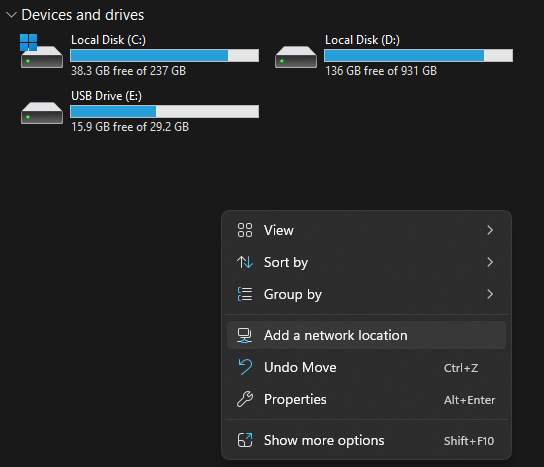The height and width of the screenshot is (467, 544).
Task: Click the Properties wrench icon
Action: [245, 399]
